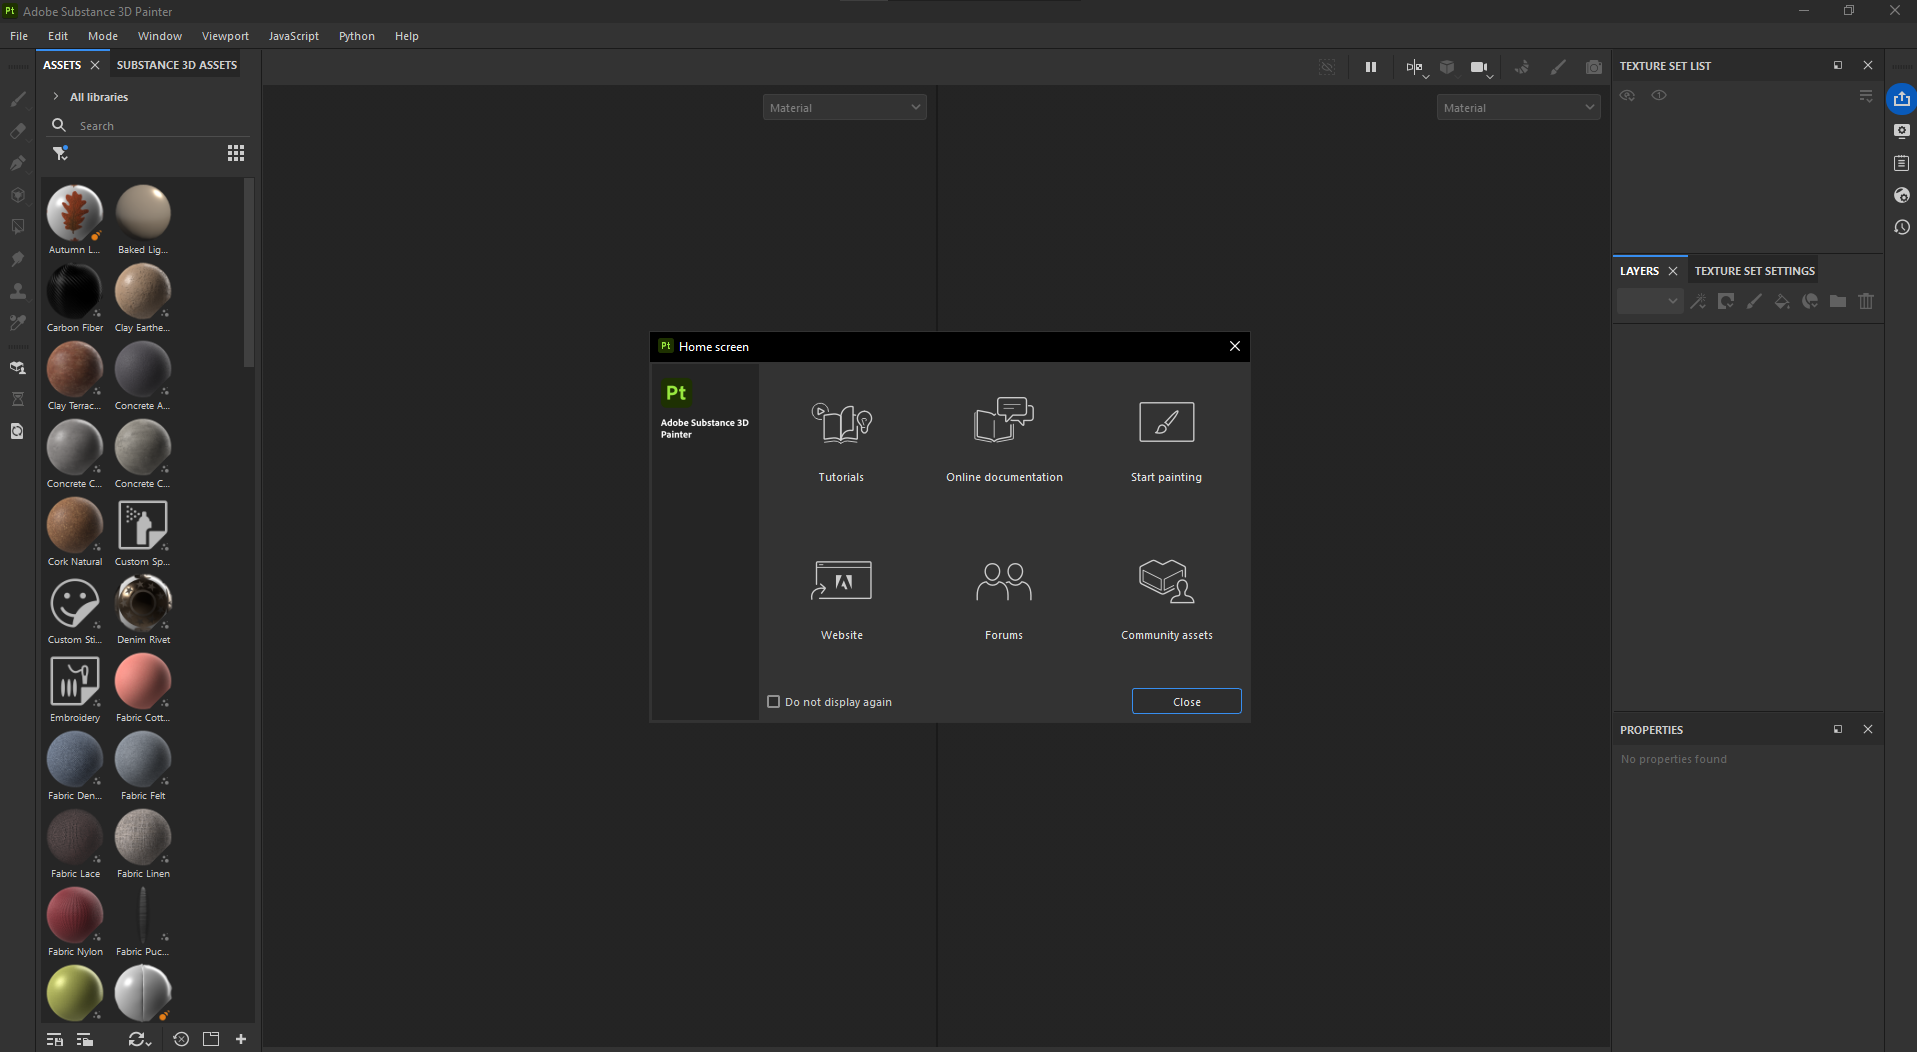Viewport: 1917px width, 1052px height.
Task: Toggle solo eye icon in Texture Set List
Action: (1659, 95)
